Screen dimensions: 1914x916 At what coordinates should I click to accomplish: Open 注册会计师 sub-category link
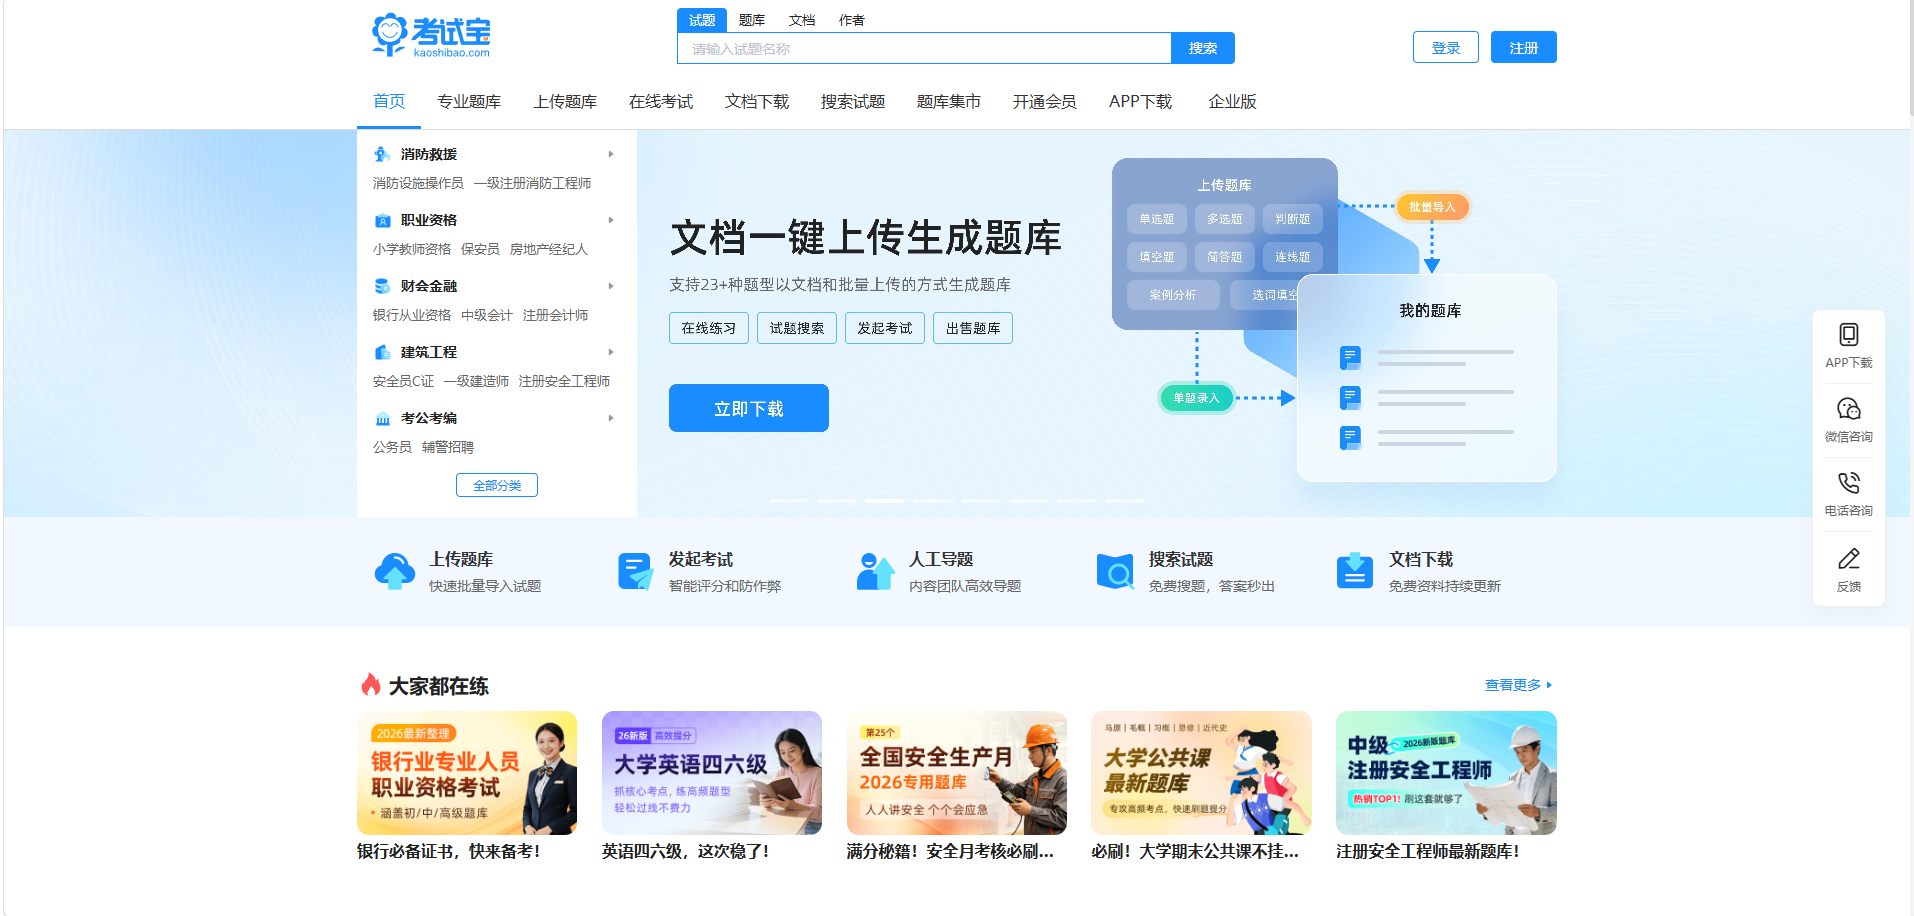coord(555,315)
